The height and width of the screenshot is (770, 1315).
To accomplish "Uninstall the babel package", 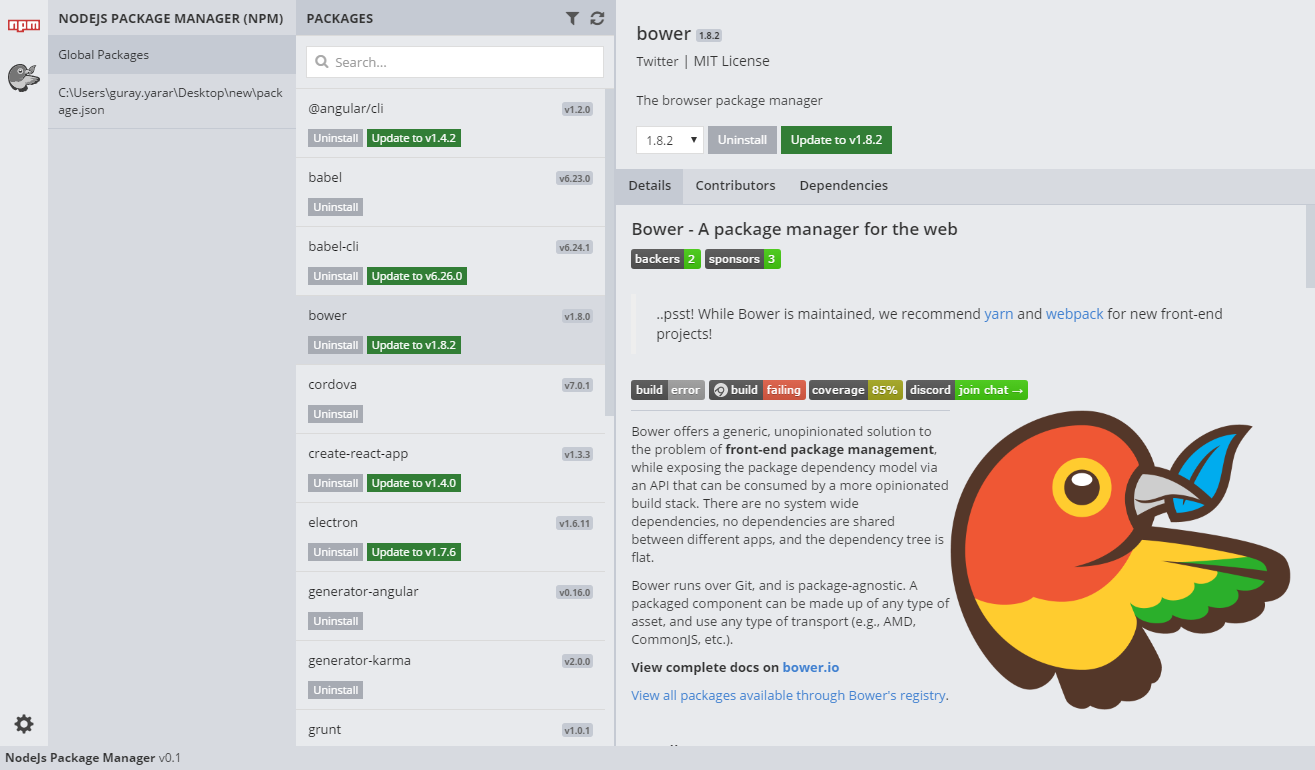I will pyautogui.click(x=336, y=207).
